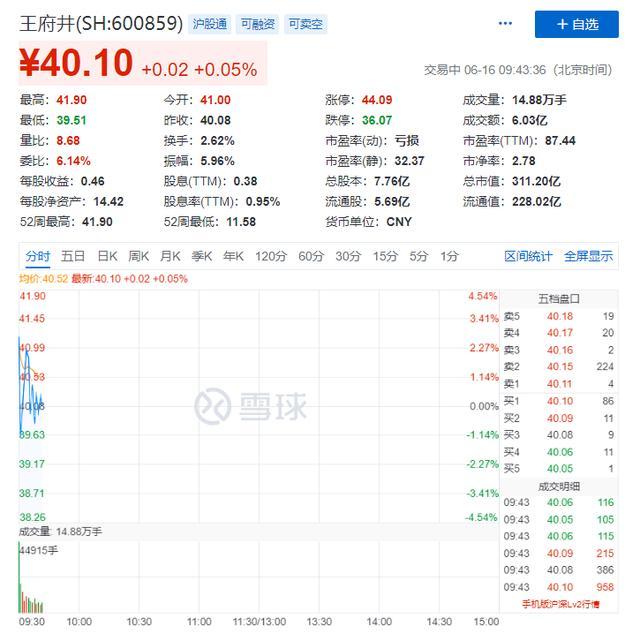Image resolution: width=640 pixels, height=641 pixels.
Task: Click the 10:00 time axis label
Action: (79, 622)
